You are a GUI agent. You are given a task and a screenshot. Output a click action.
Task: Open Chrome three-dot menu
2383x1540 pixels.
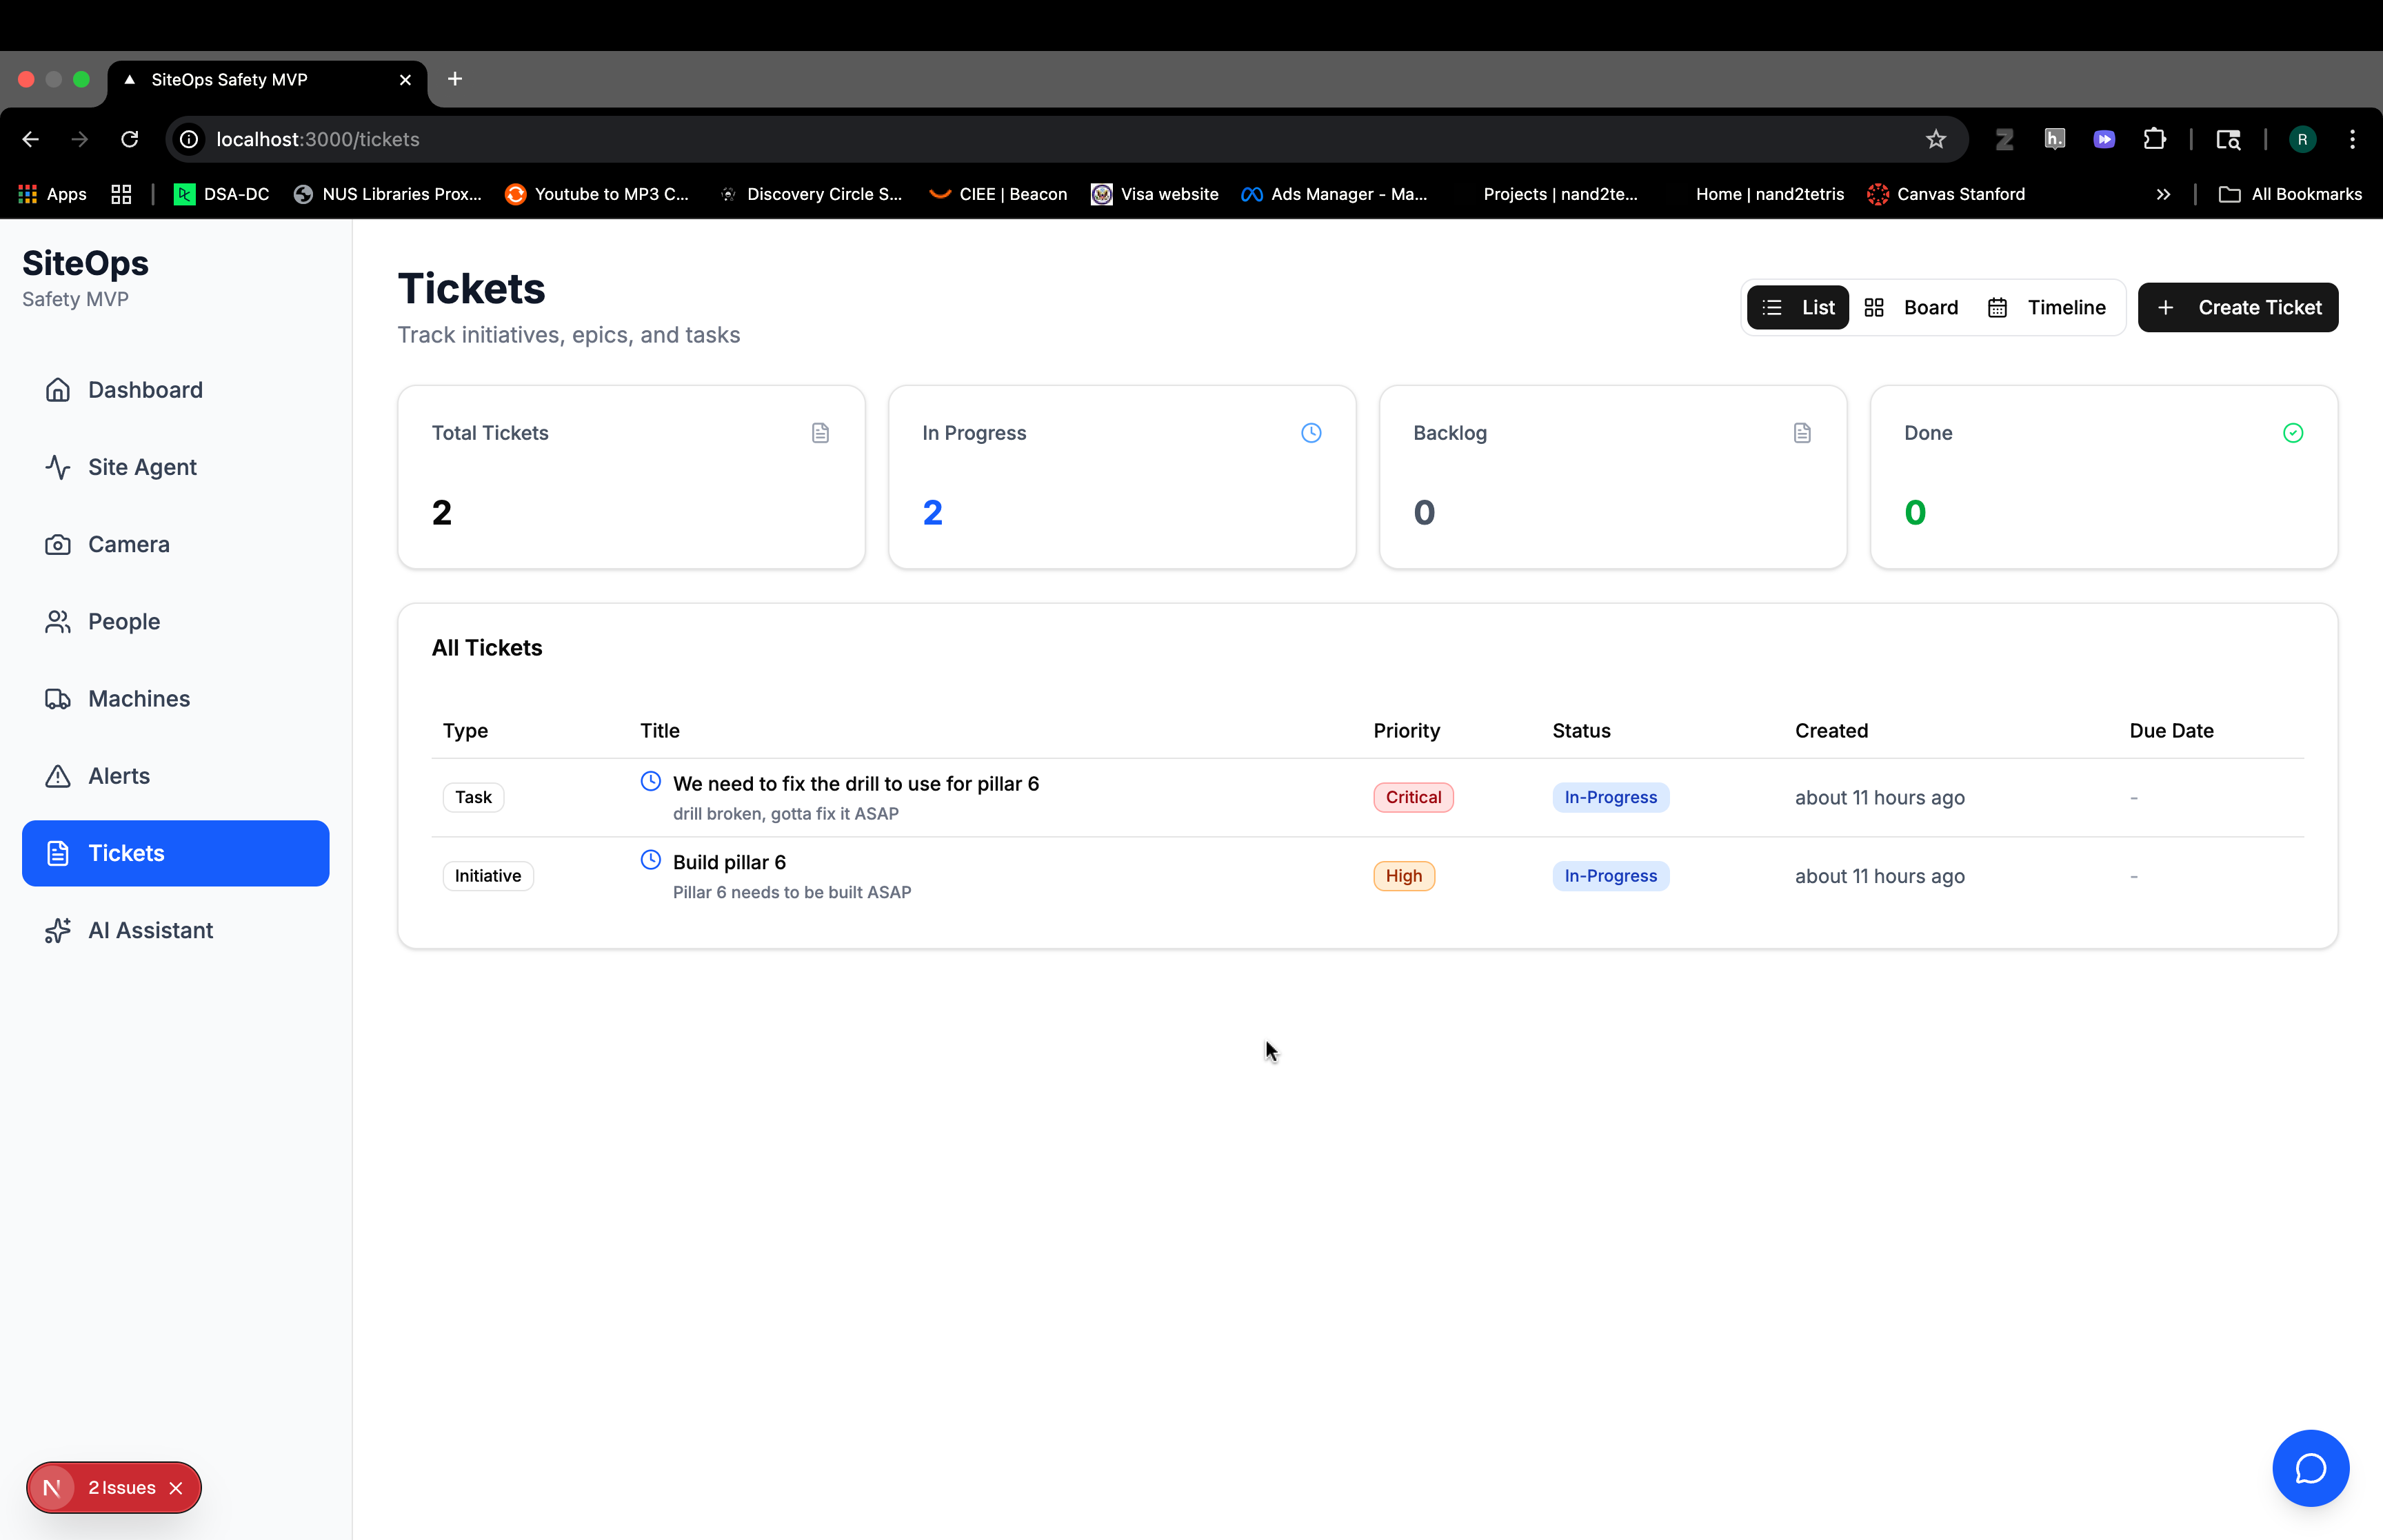[2352, 139]
